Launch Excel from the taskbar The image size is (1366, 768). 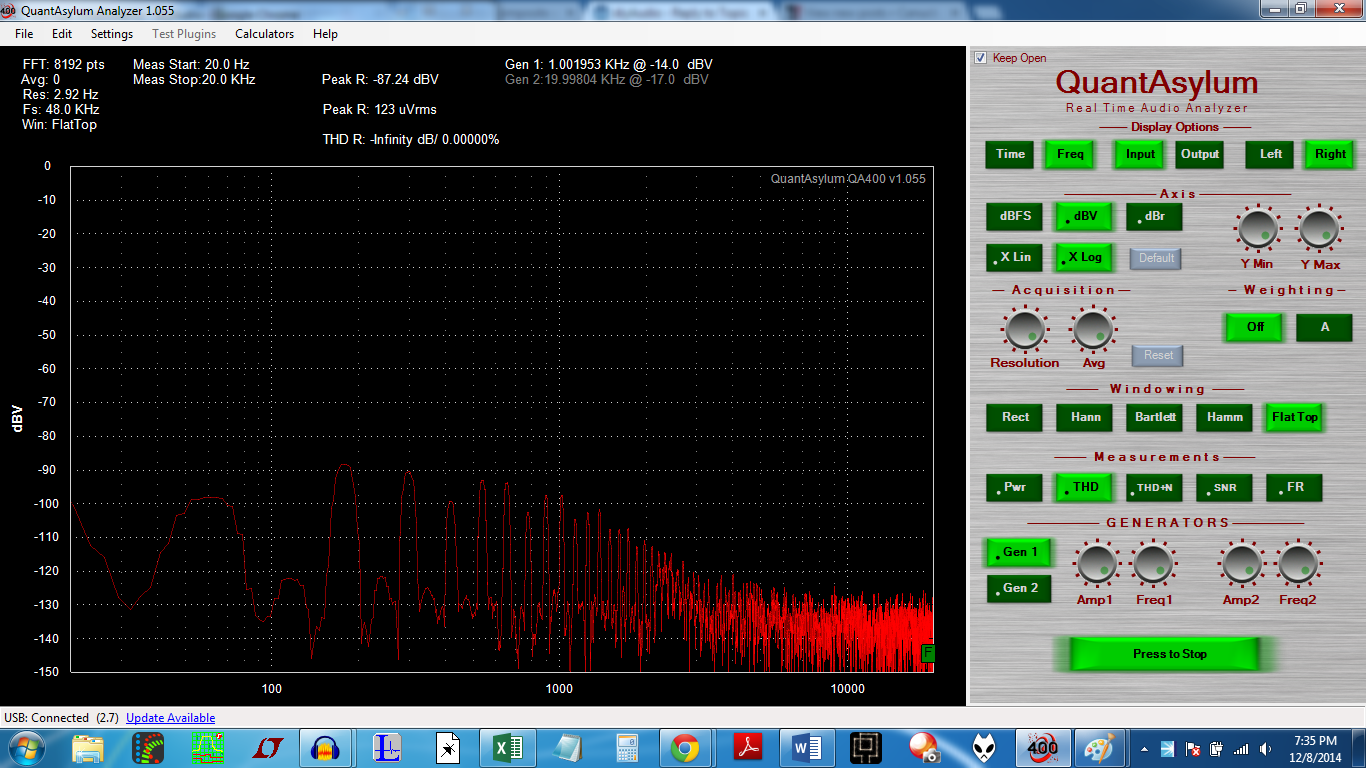click(x=509, y=748)
